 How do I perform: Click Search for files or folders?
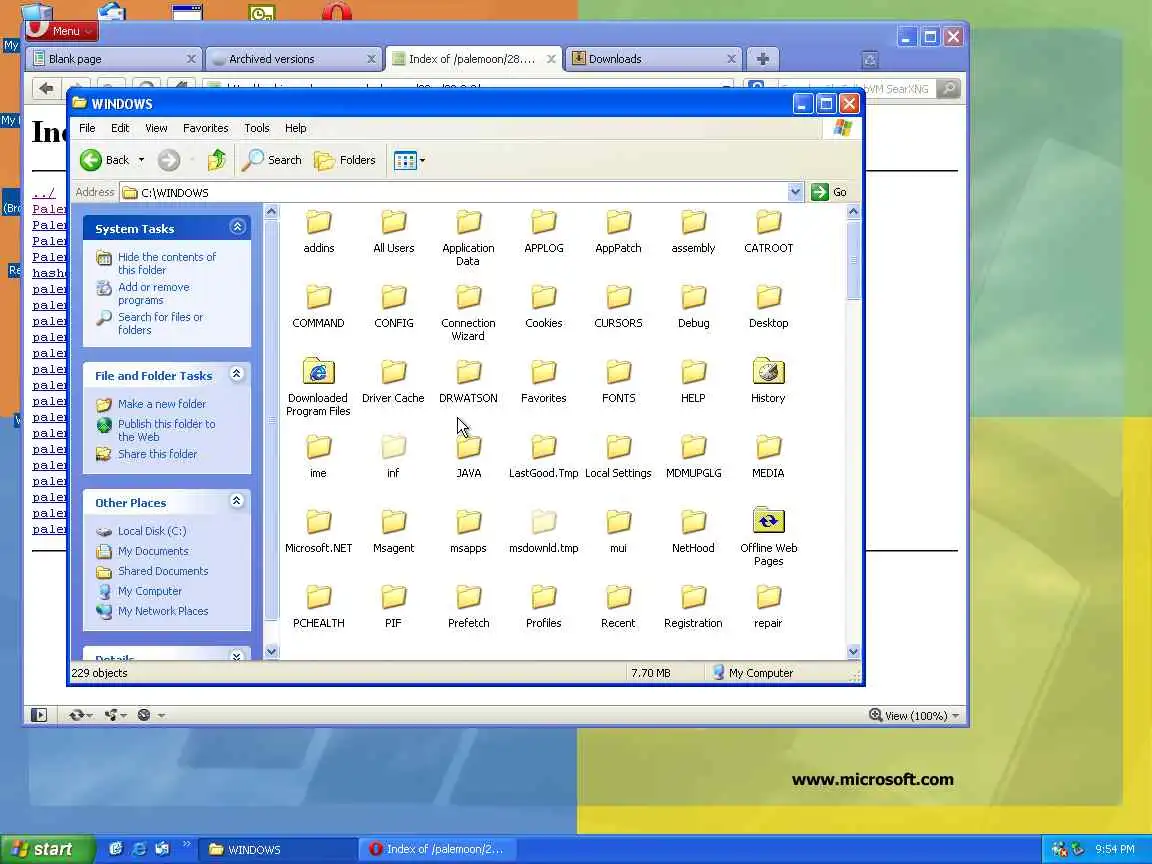(160, 323)
